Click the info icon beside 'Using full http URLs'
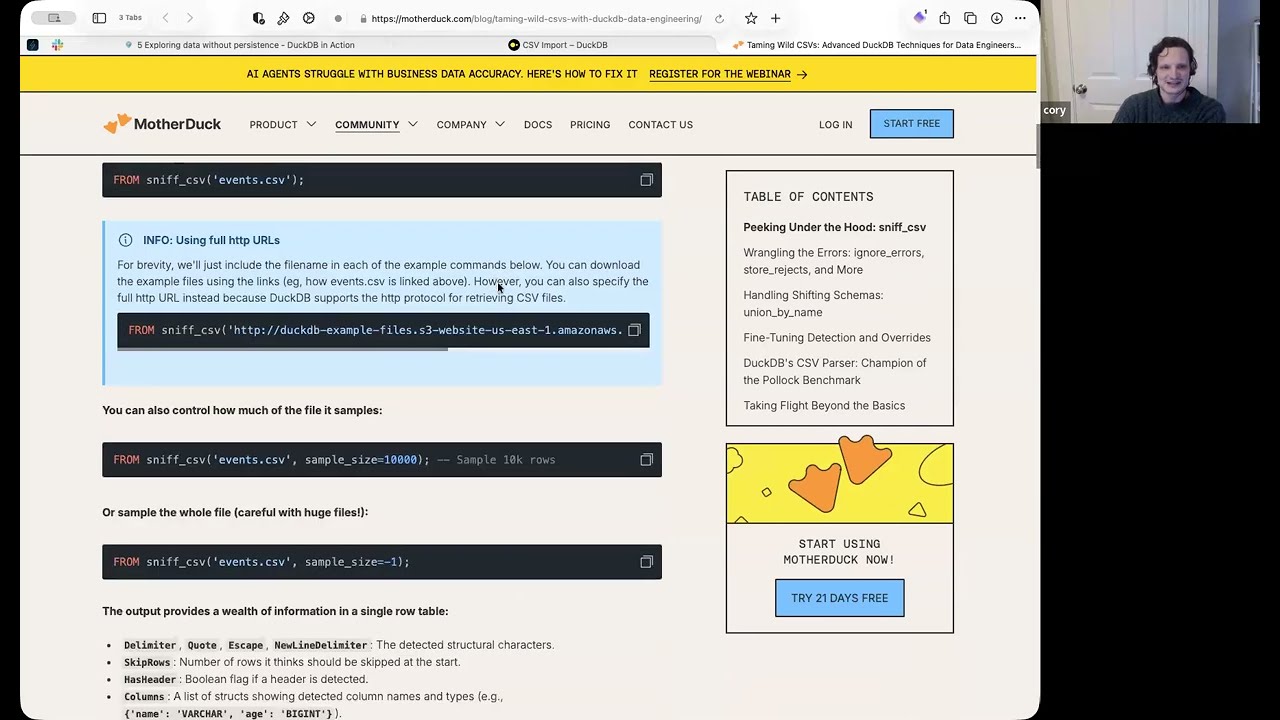This screenshot has width=1280, height=720. [x=125, y=240]
